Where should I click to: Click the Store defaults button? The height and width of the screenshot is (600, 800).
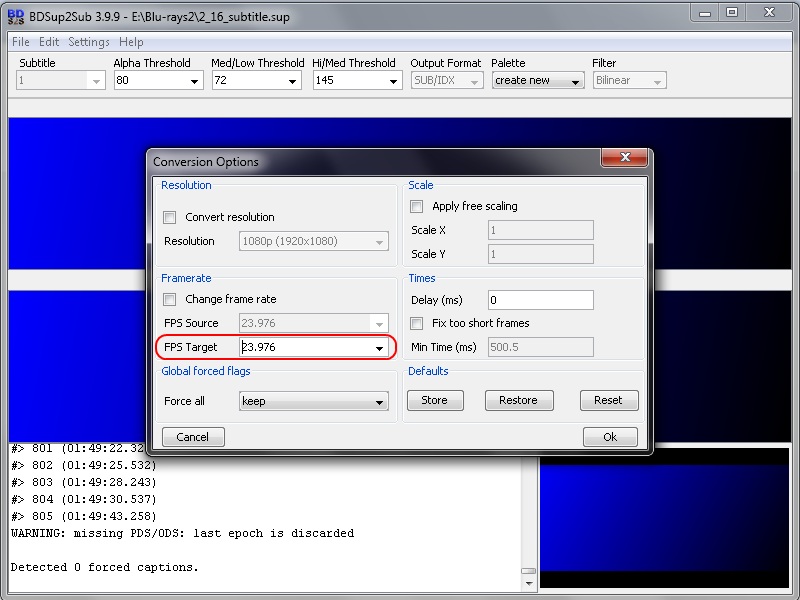pyautogui.click(x=435, y=401)
